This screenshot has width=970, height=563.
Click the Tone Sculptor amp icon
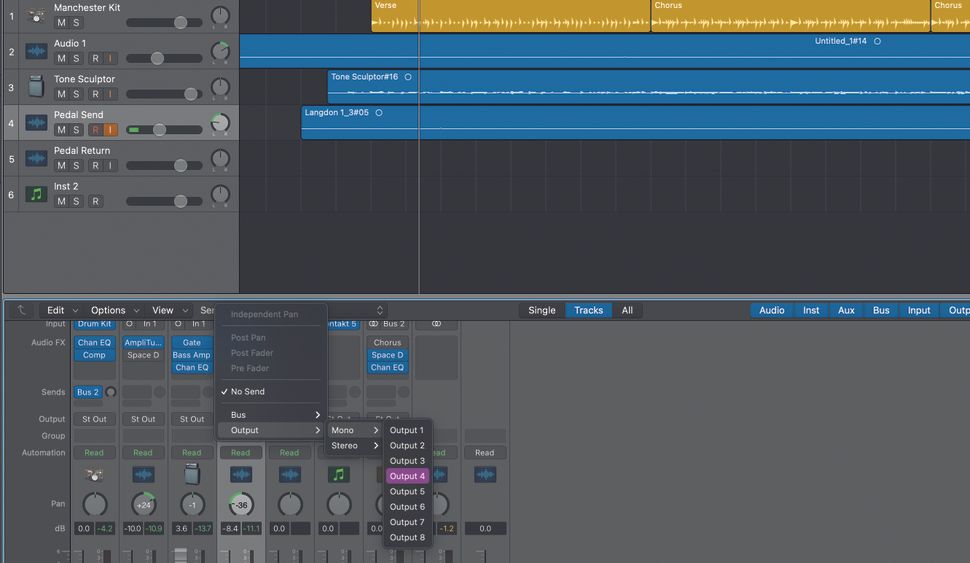tap(36, 87)
